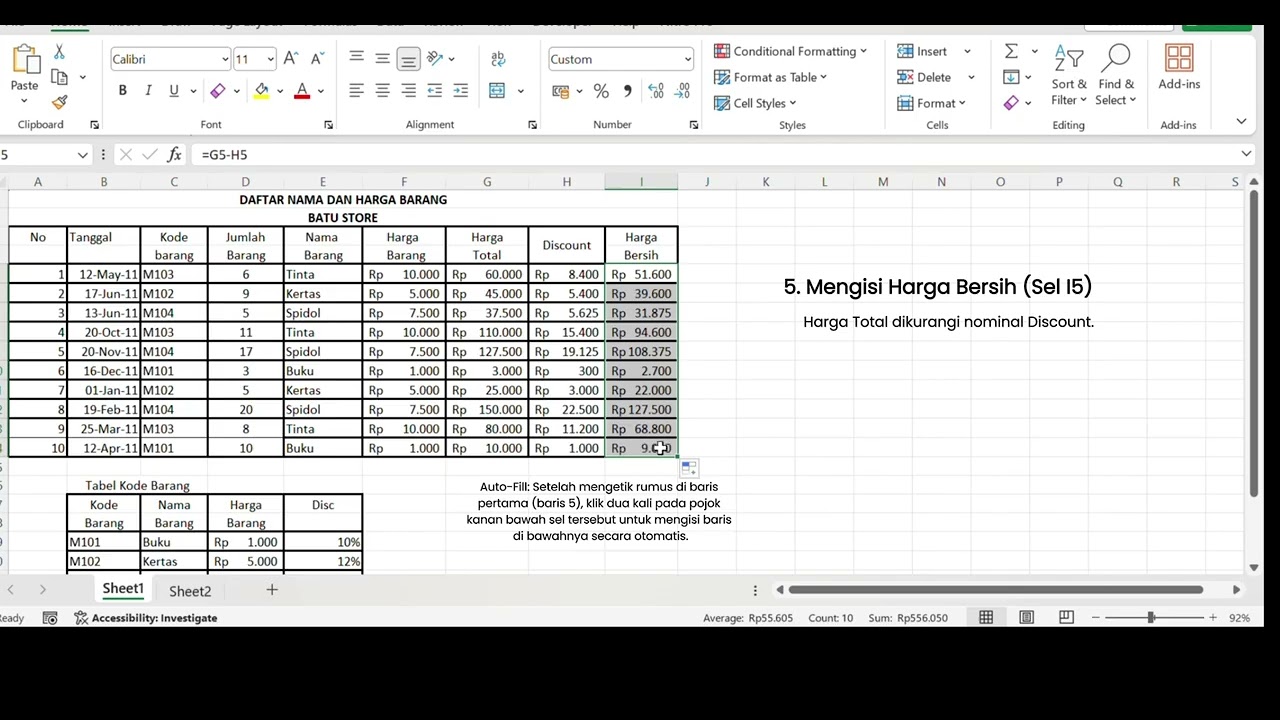1280x720 pixels.
Task: Click the Borders eraser icon
Action: click(217, 91)
